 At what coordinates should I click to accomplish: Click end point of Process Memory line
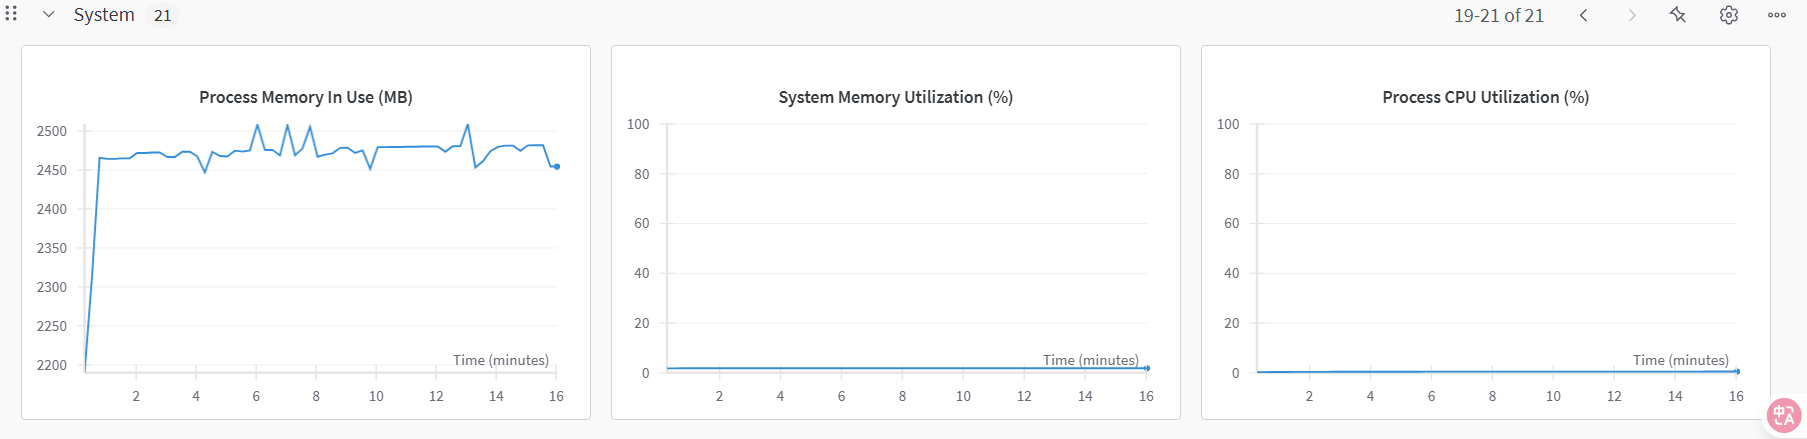point(557,167)
